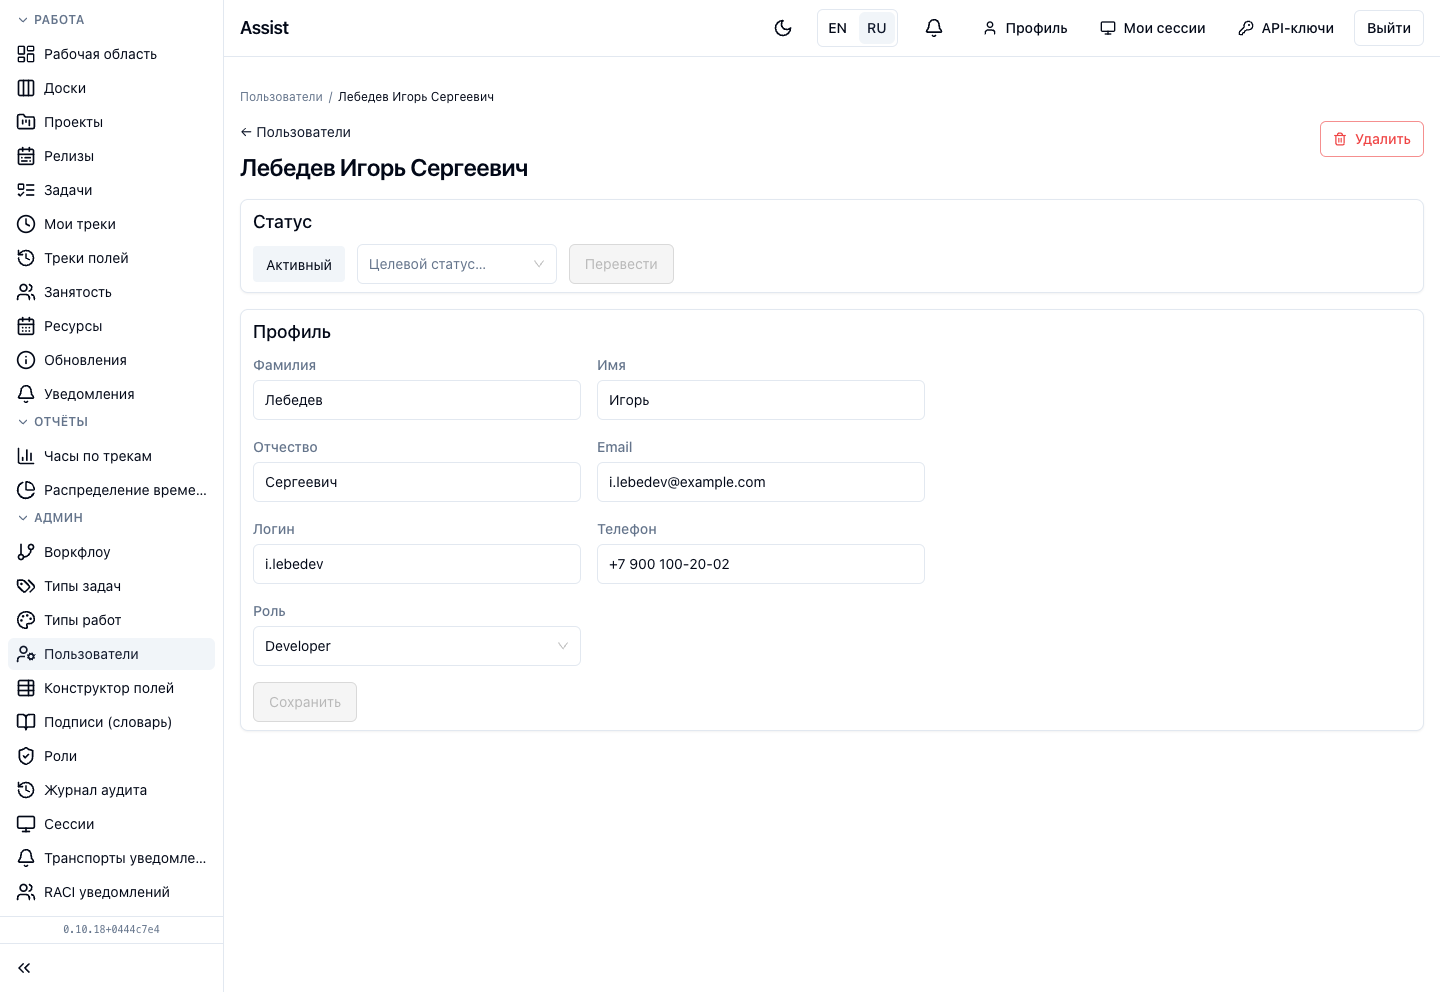Open notifications with the bell icon
1440x992 pixels.
934,28
